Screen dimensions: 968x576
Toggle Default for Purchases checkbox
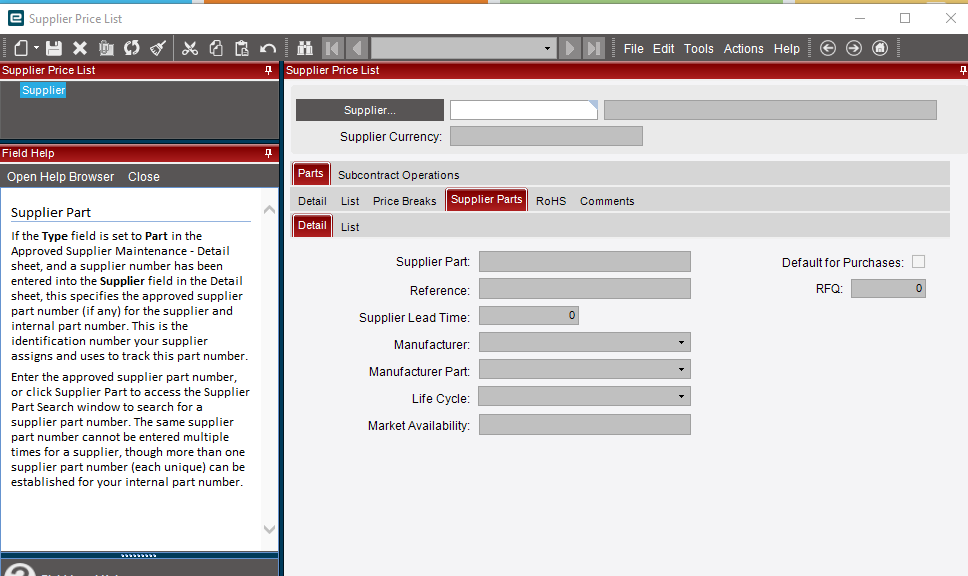click(x=919, y=262)
